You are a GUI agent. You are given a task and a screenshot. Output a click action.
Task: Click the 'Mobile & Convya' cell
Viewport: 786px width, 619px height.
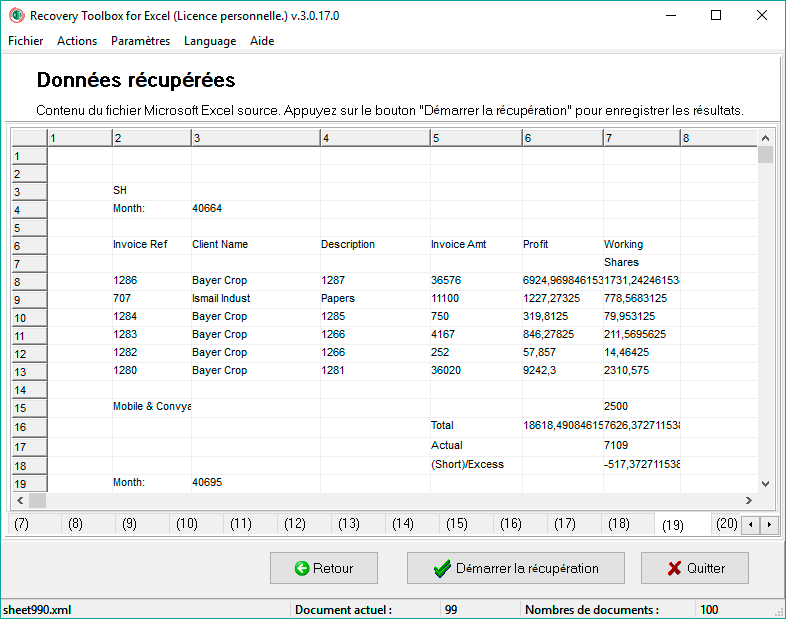(152, 406)
